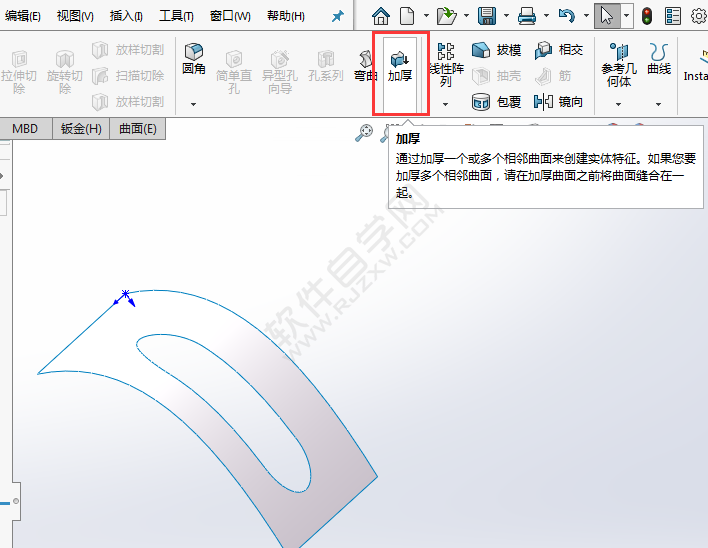Open the 工具(T) menu
Image resolution: width=708 pixels, height=548 pixels.
click(176, 16)
